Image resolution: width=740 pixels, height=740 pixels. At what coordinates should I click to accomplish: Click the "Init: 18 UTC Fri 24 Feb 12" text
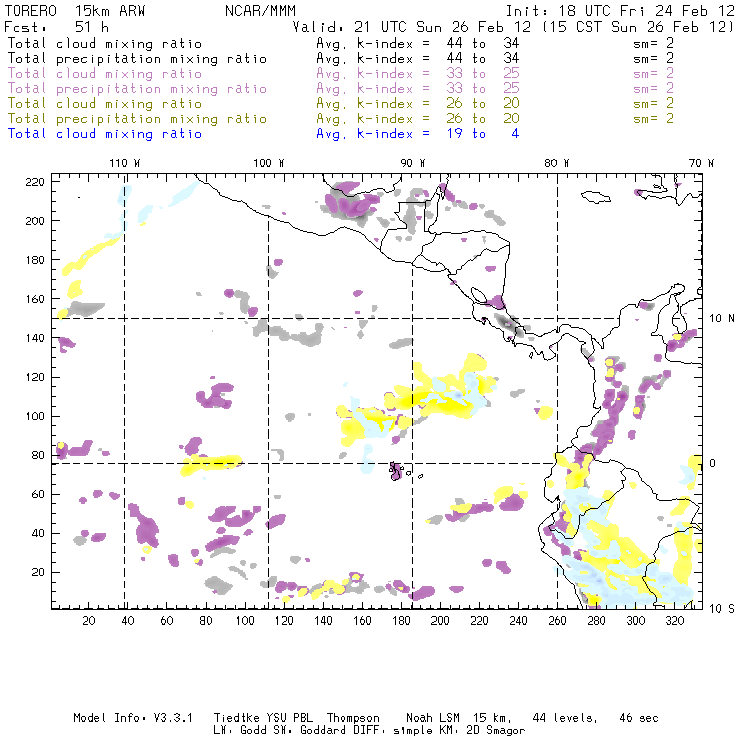[x=620, y=11]
